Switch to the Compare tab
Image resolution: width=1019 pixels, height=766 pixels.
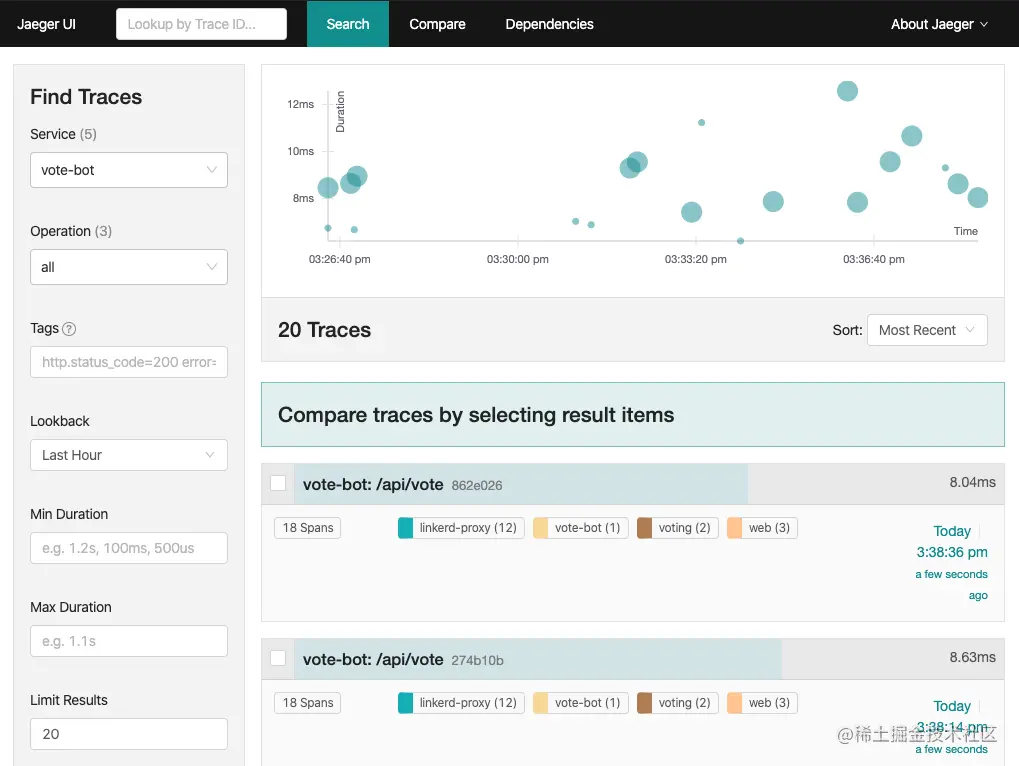pyautogui.click(x=437, y=24)
